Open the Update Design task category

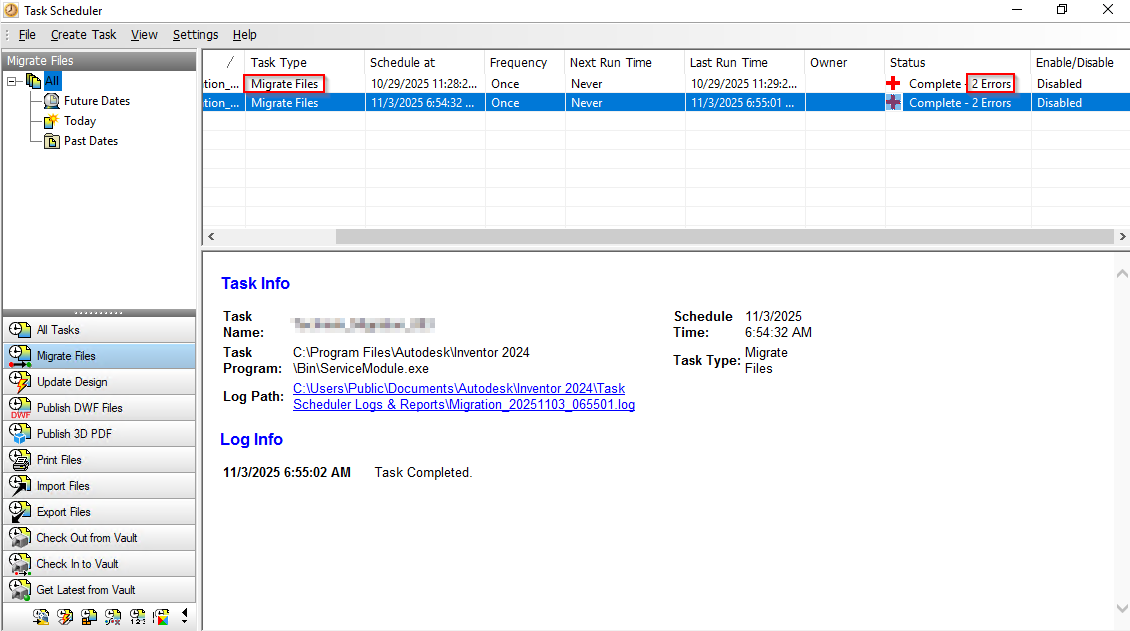(99, 382)
